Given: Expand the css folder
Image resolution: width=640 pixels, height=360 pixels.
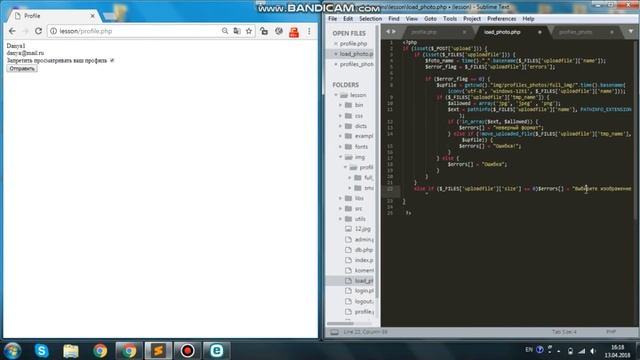Looking at the screenshot, I should 340,116.
